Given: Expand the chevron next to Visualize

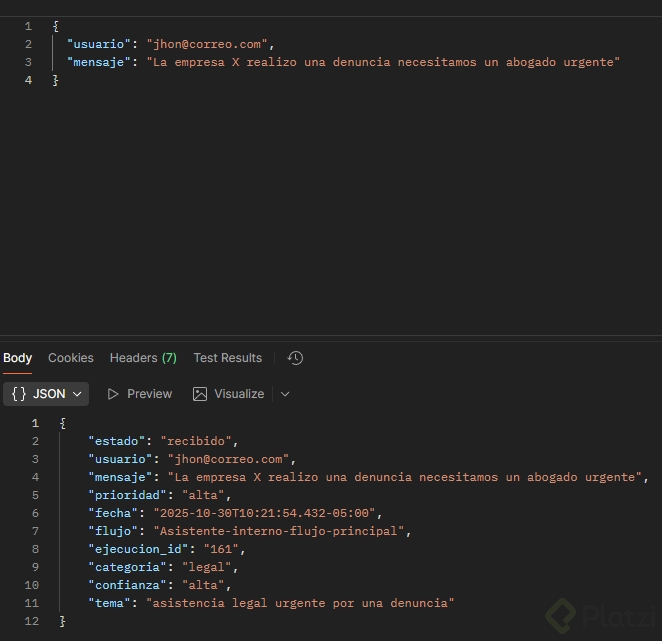Looking at the screenshot, I should click(285, 394).
